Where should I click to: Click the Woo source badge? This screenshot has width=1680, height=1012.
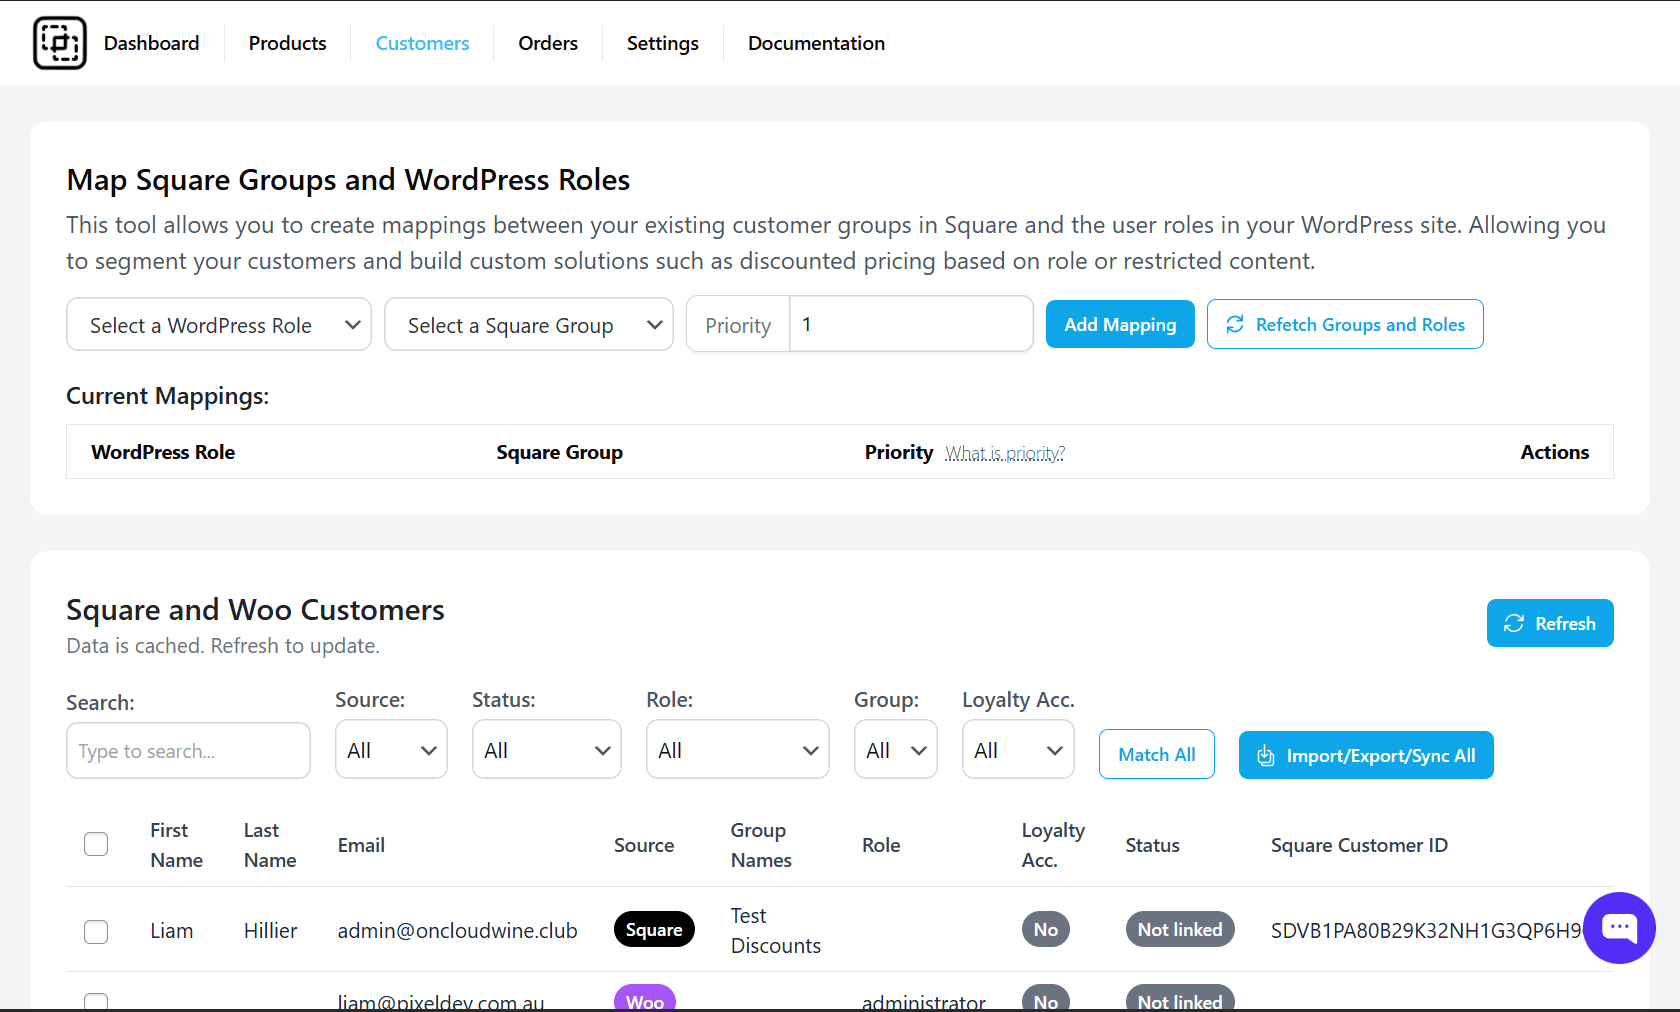tap(645, 1000)
